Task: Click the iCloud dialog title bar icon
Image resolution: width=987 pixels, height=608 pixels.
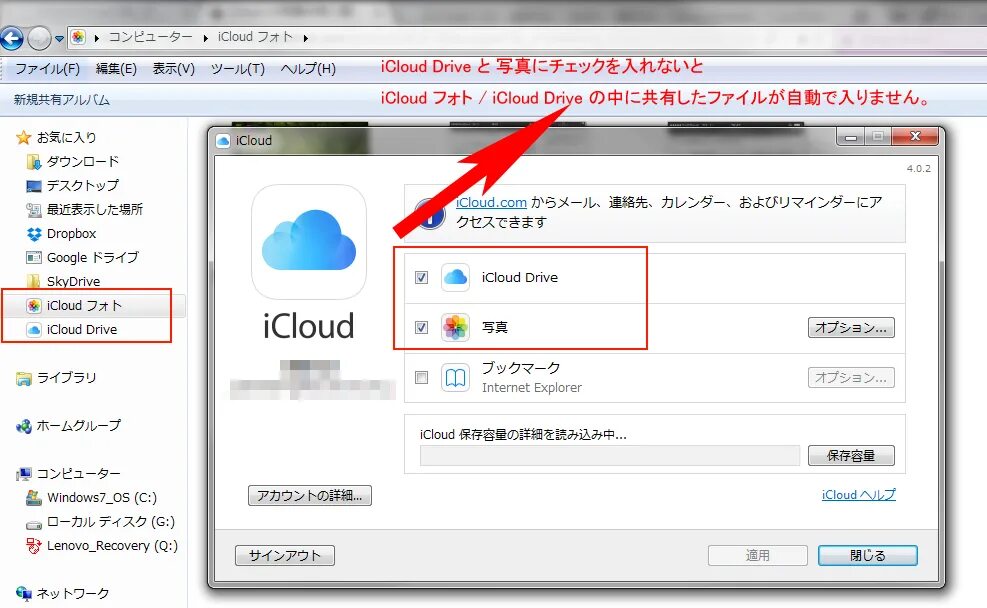Action: coord(223,140)
